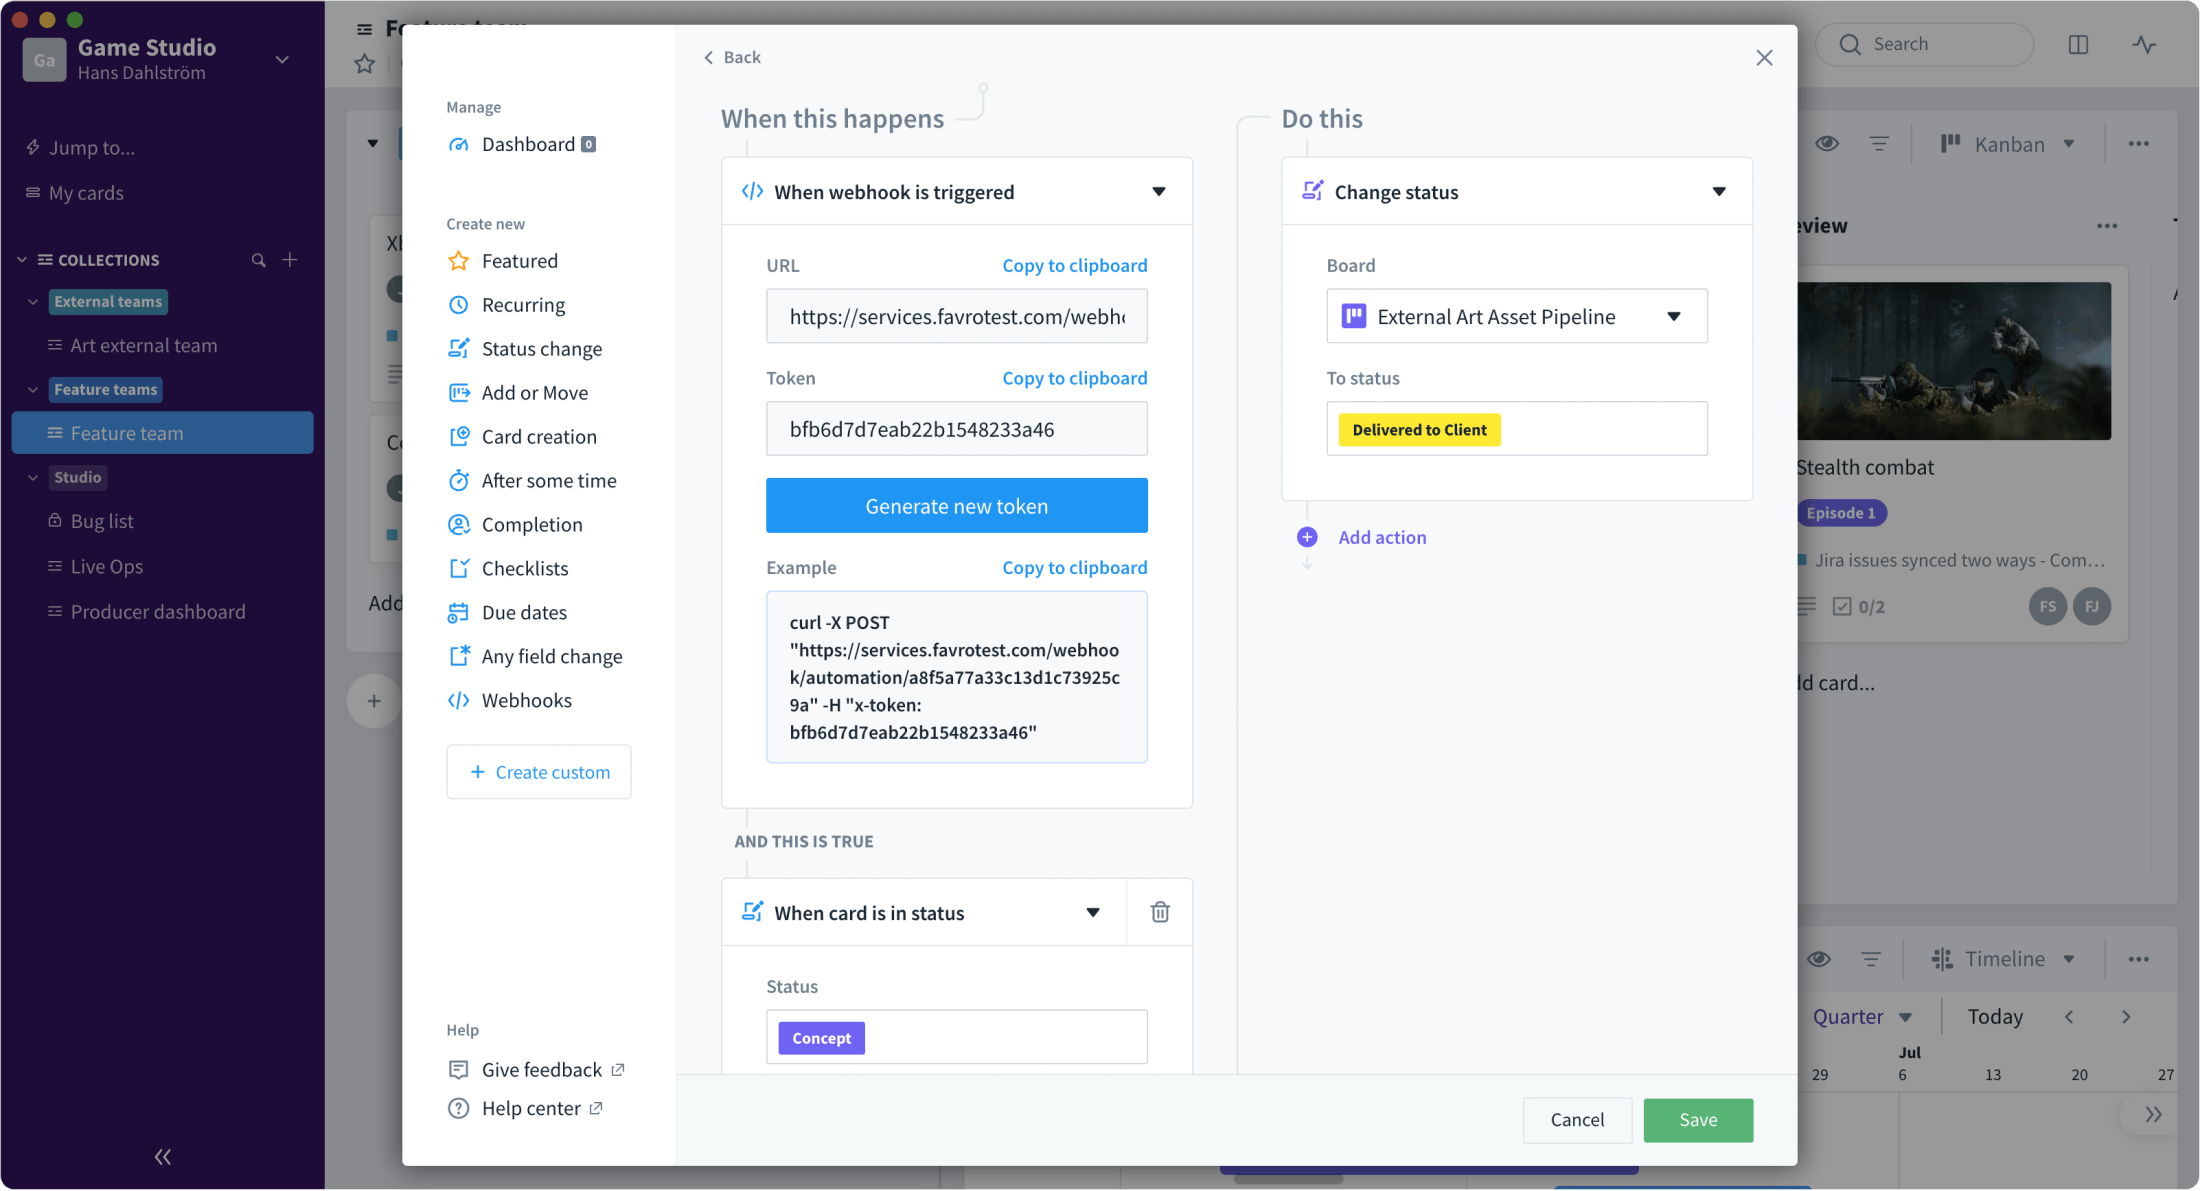Viewport: 2200px width, 1191px height.
Task: Select the Any field change trigger
Action: click(x=551, y=655)
